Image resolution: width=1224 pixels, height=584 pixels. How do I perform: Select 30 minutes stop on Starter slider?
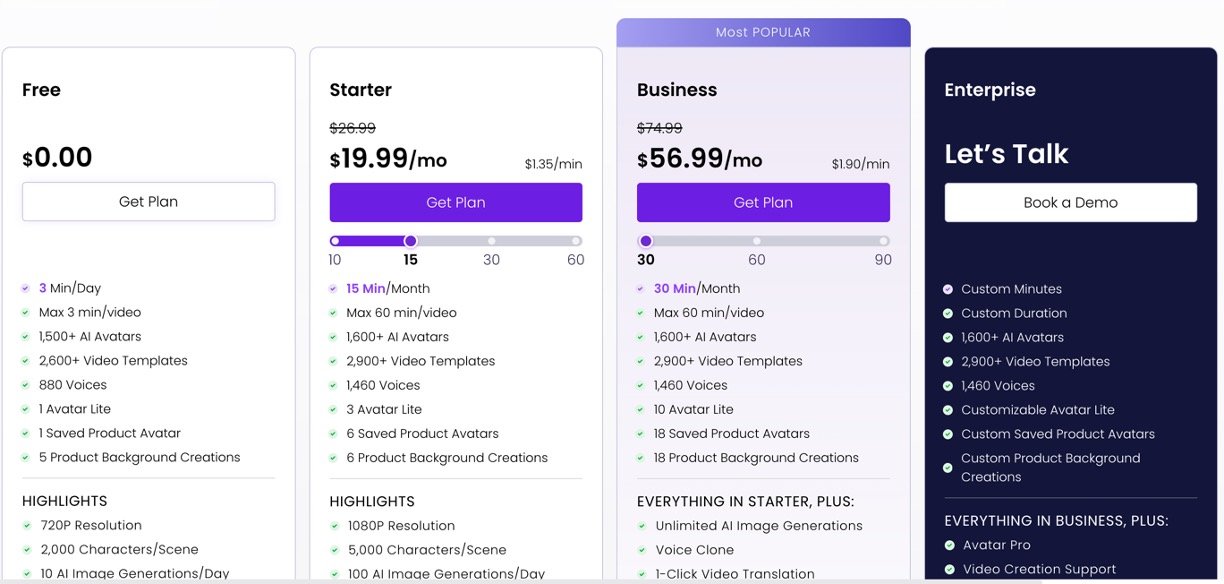(491, 241)
